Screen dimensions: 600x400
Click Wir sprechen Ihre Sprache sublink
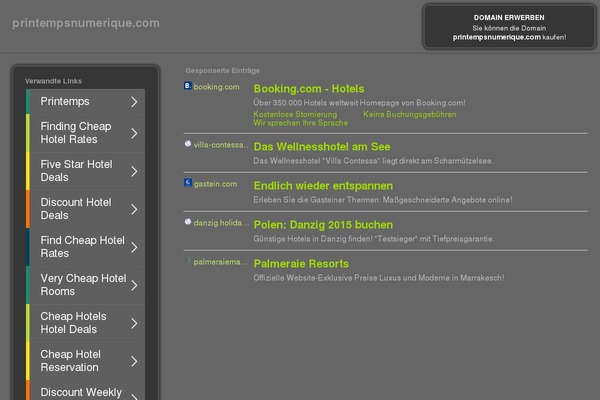click(x=300, y=123)
